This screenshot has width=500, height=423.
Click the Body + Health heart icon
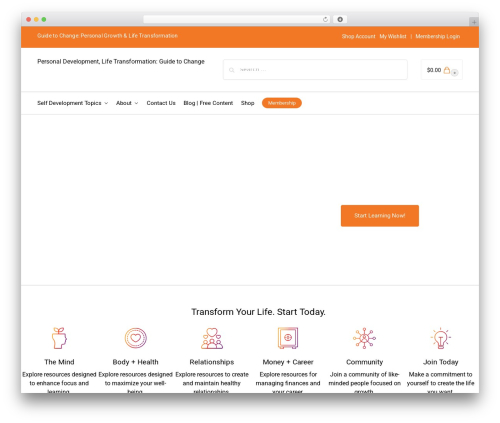tap(136, 338)
